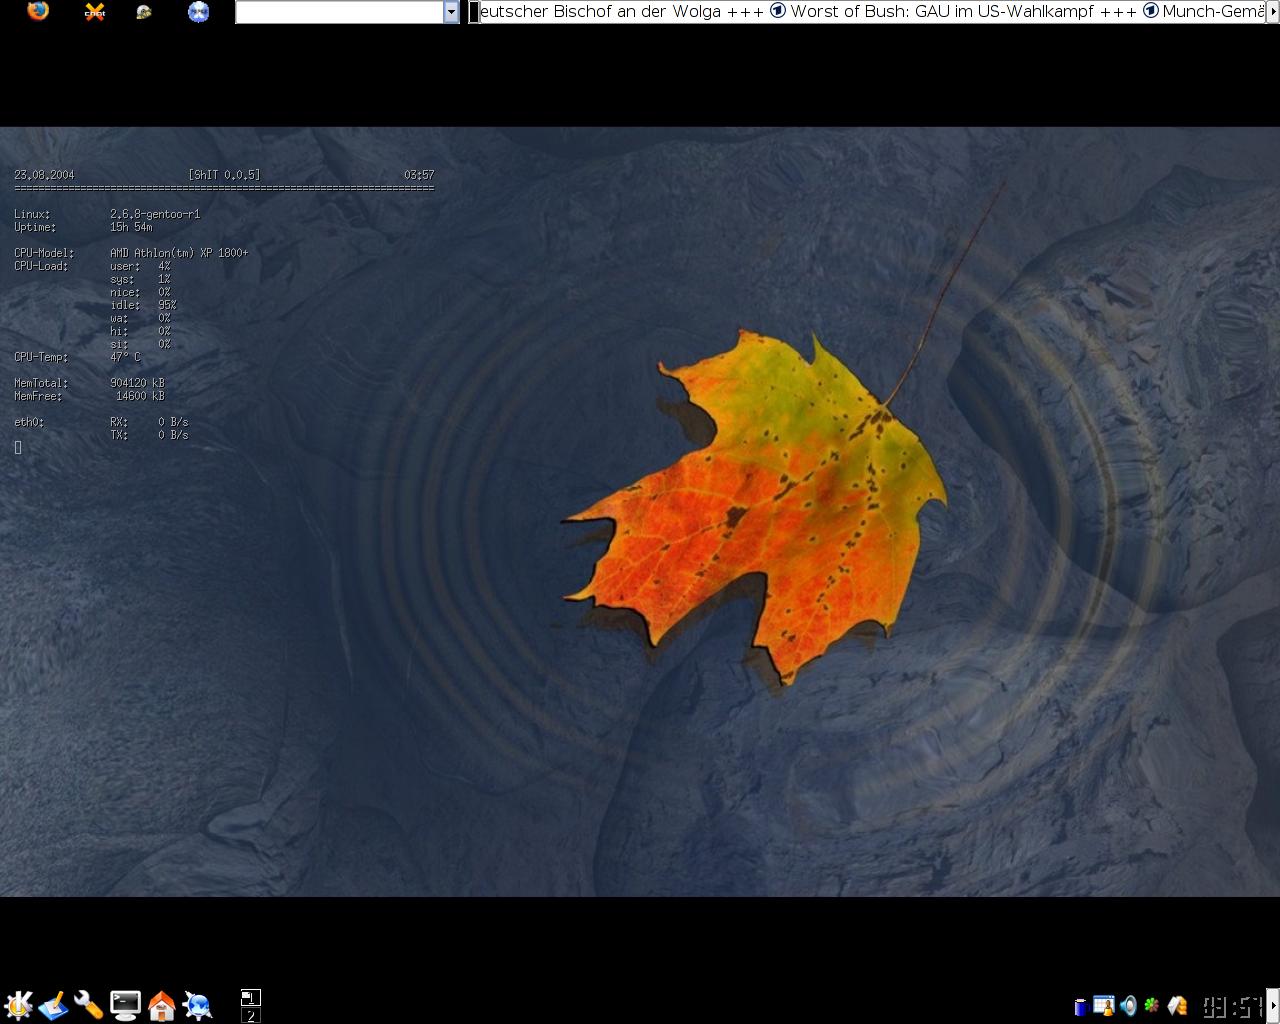
Task: Open the X-Chat launcher icon
Action: [x=95, y=12]
